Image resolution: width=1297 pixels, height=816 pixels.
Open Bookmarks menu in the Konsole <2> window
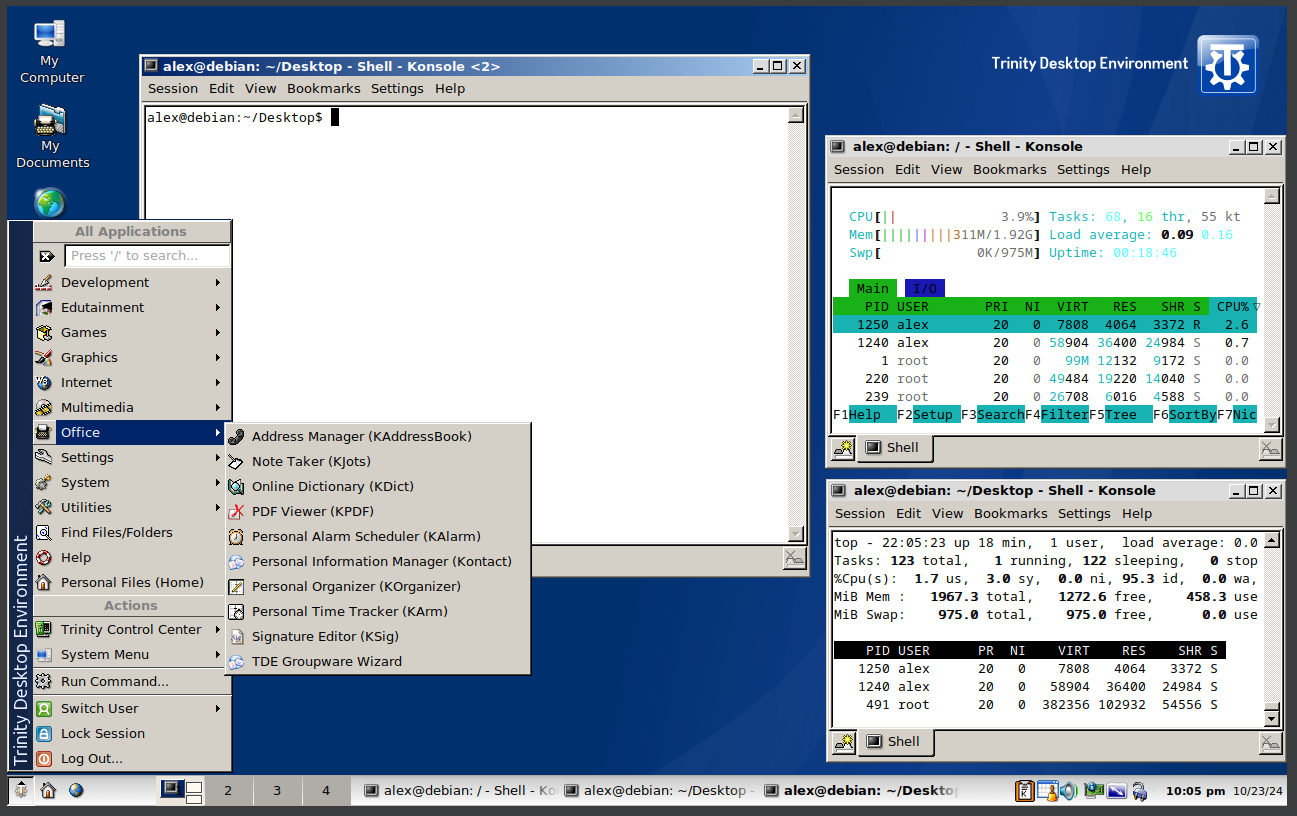[x=323, y=89]
